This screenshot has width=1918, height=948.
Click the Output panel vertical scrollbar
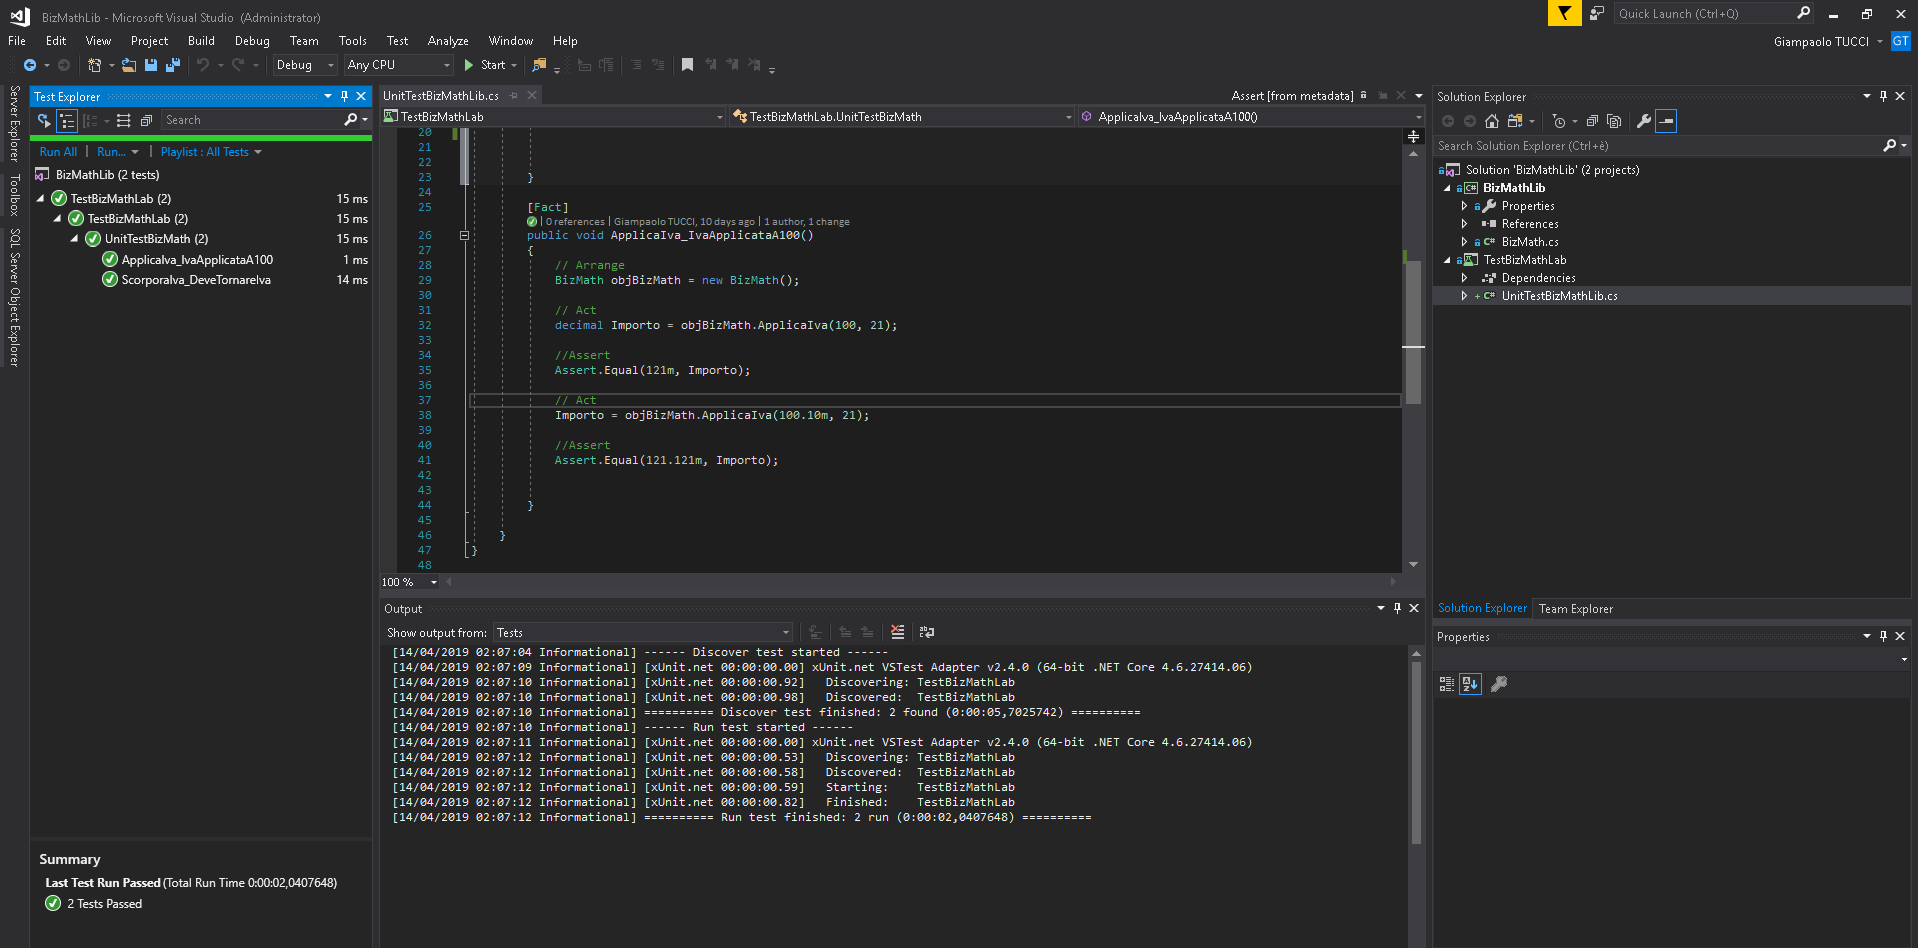[x=1416, y=752]
